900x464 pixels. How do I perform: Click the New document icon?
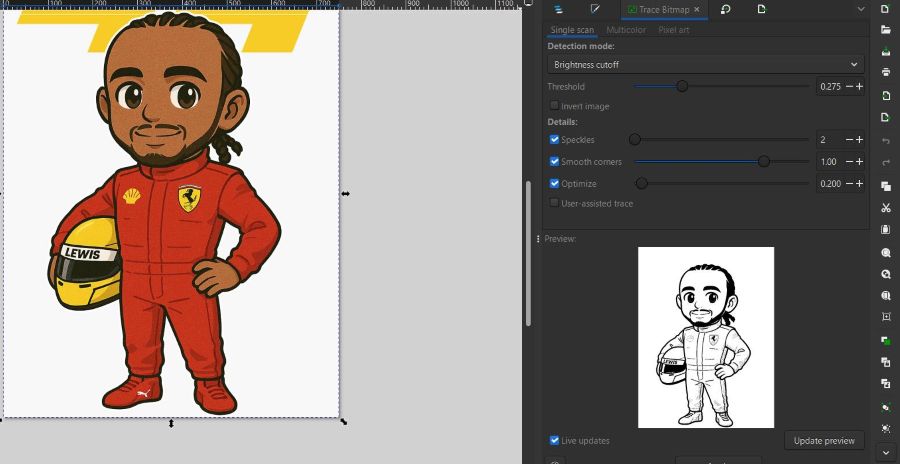pos(886,9)
